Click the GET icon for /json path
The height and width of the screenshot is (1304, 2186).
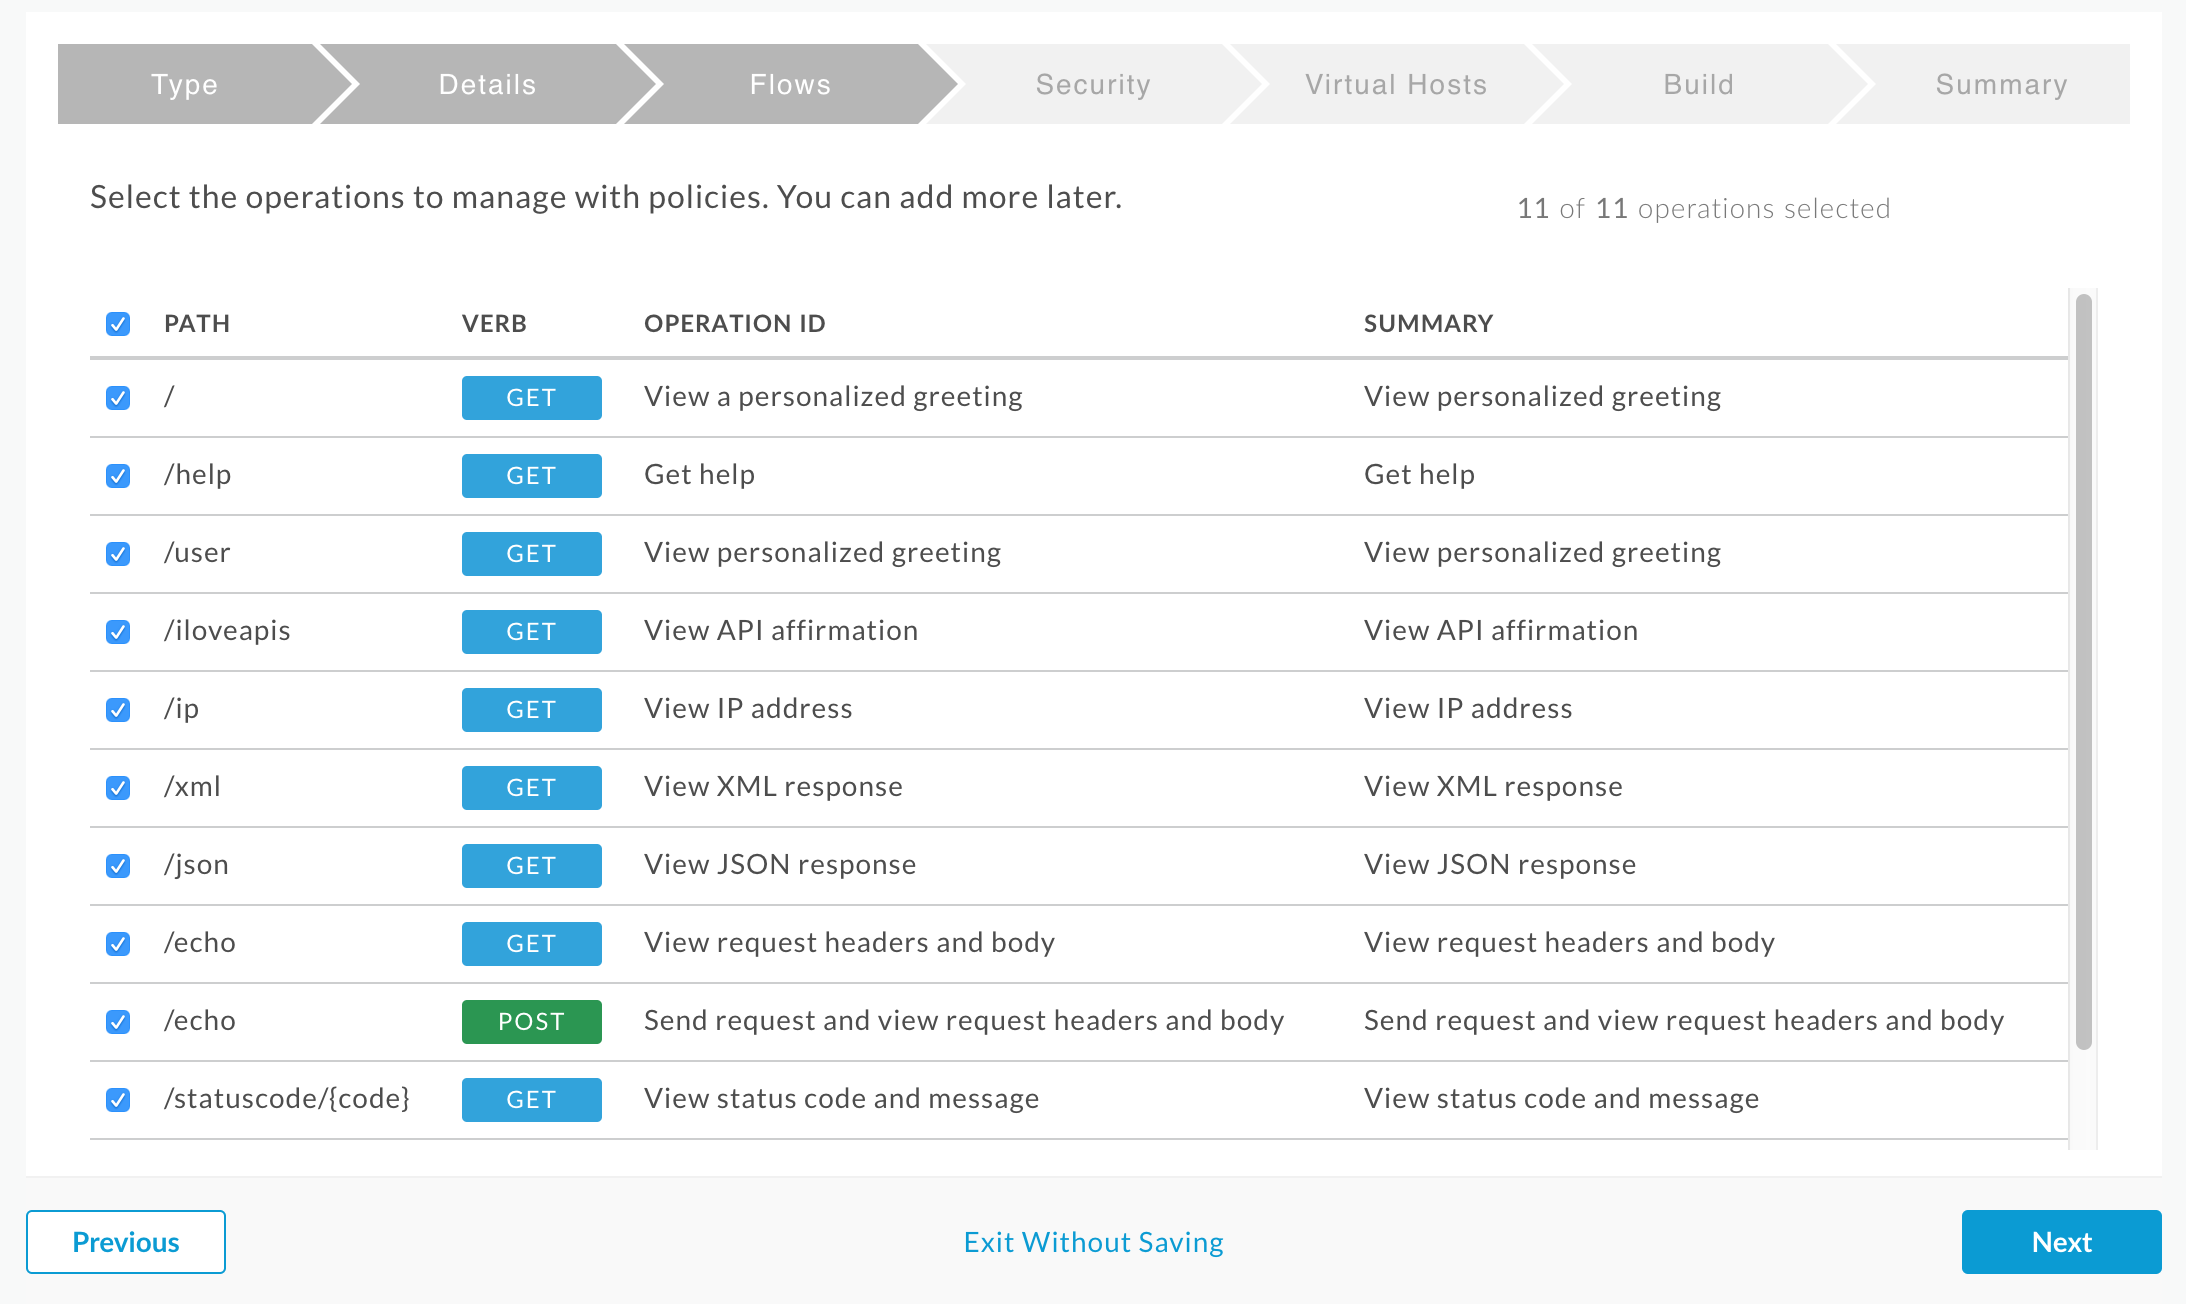click(529, 865)
